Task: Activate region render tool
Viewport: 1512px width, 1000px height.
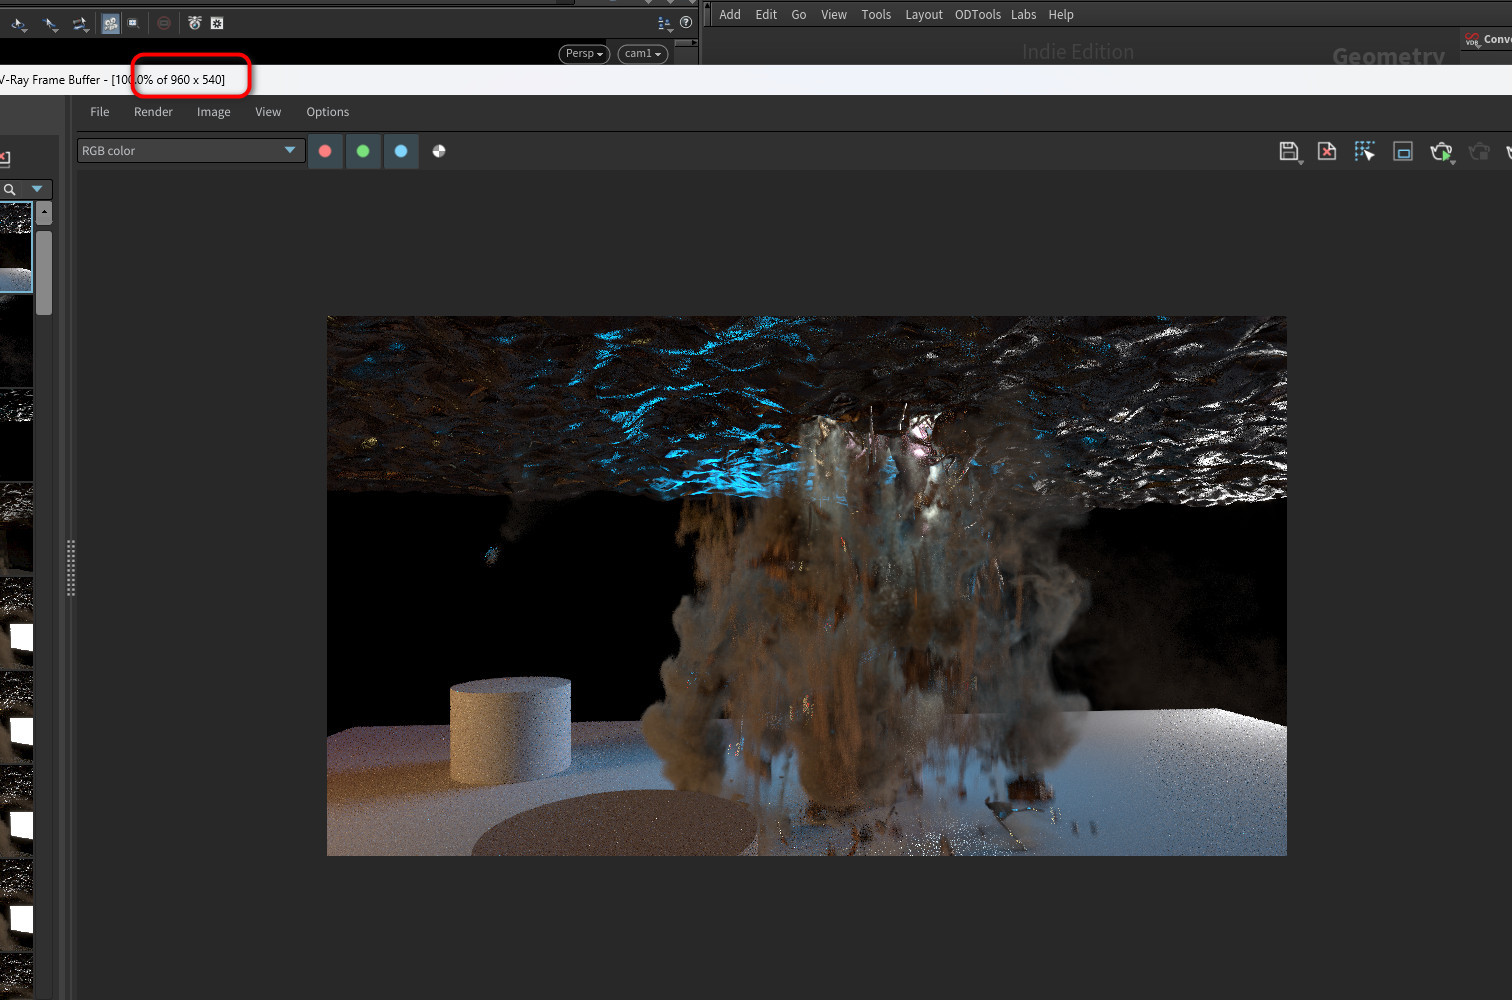Action: point(1403,151)
